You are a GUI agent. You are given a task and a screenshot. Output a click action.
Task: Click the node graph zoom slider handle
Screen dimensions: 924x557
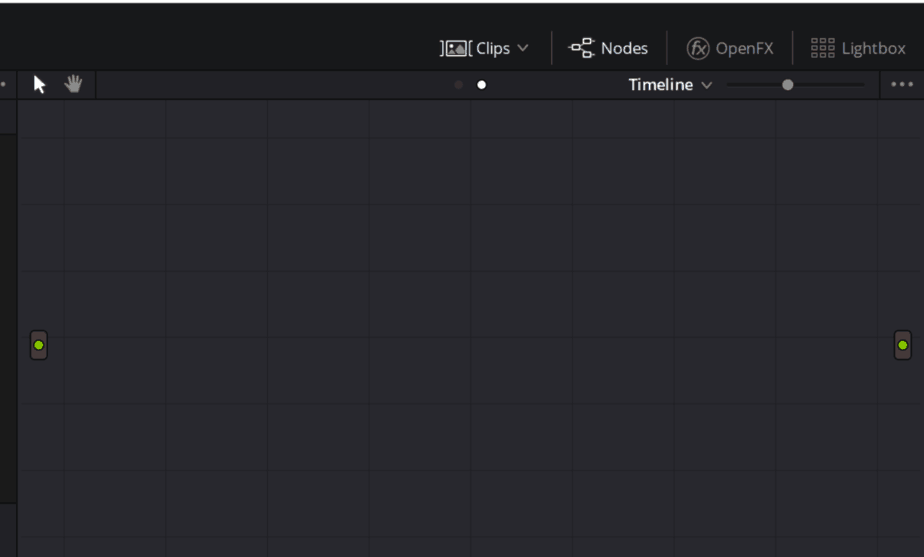[x=787, y=85]
